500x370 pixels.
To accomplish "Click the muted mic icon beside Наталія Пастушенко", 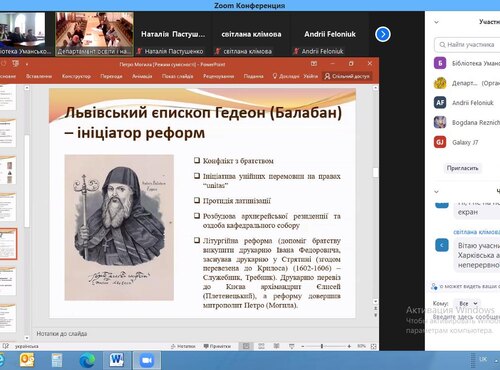I will point(140,51).
